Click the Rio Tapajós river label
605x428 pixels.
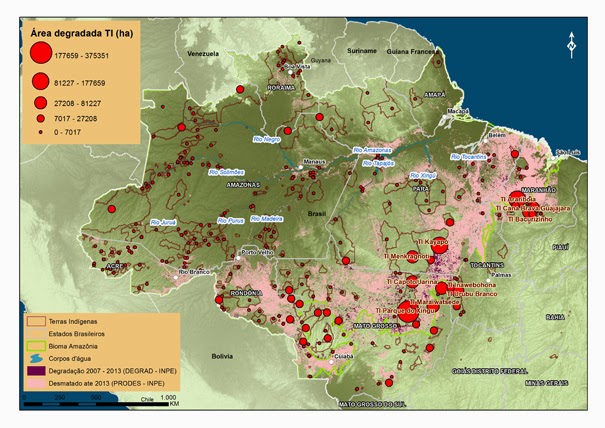378,164
